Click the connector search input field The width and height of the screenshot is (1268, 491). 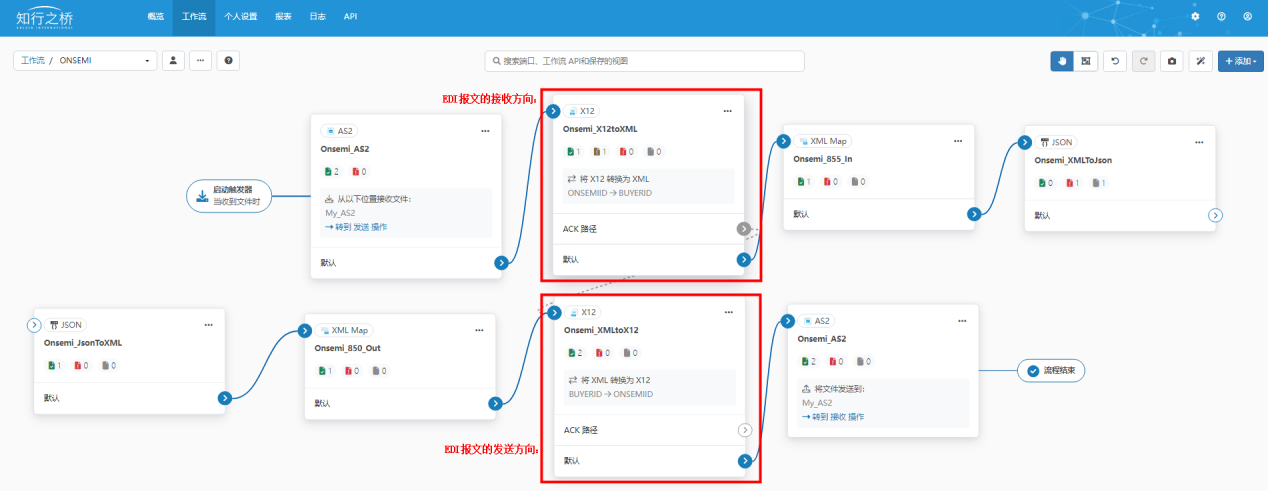644,61
